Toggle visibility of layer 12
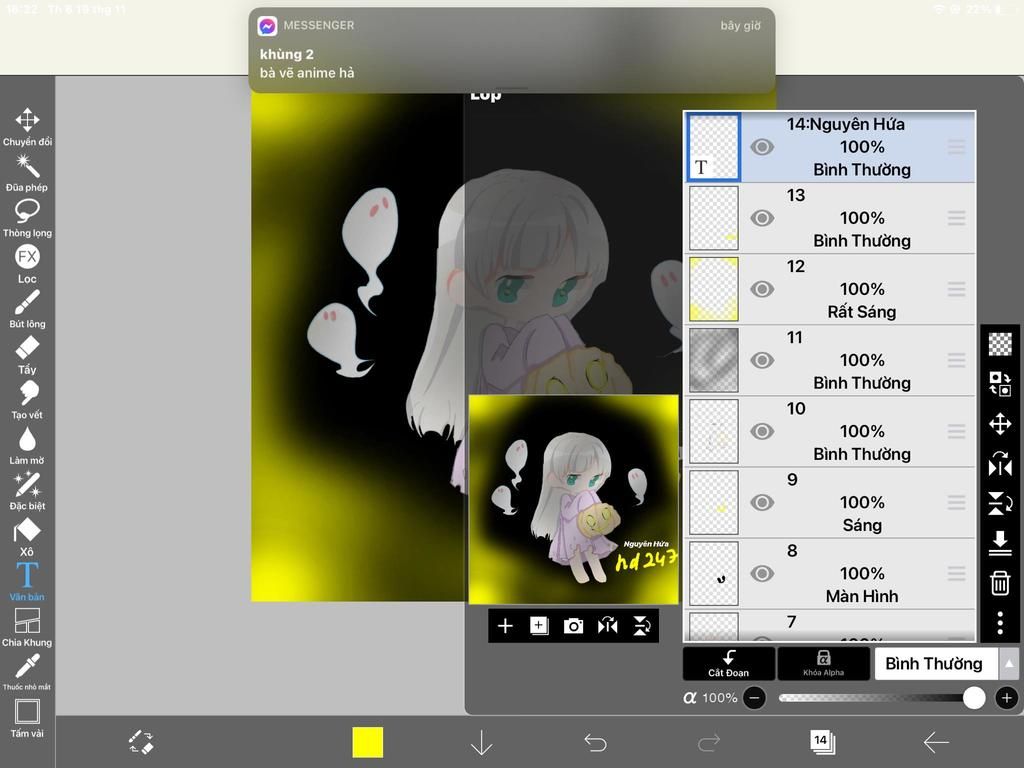The width and height of the screenshot is (1024, 768). click(761, 289)
